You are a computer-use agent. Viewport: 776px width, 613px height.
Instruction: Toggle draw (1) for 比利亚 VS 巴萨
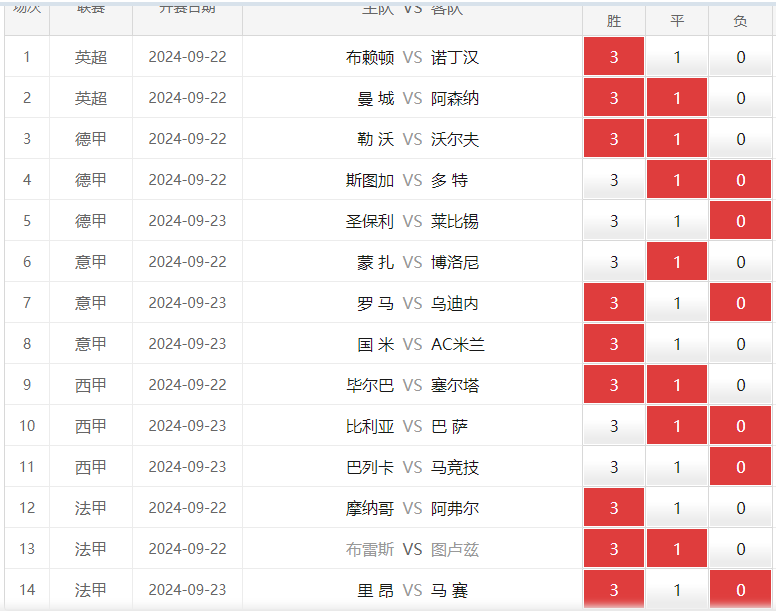[677, 426]
